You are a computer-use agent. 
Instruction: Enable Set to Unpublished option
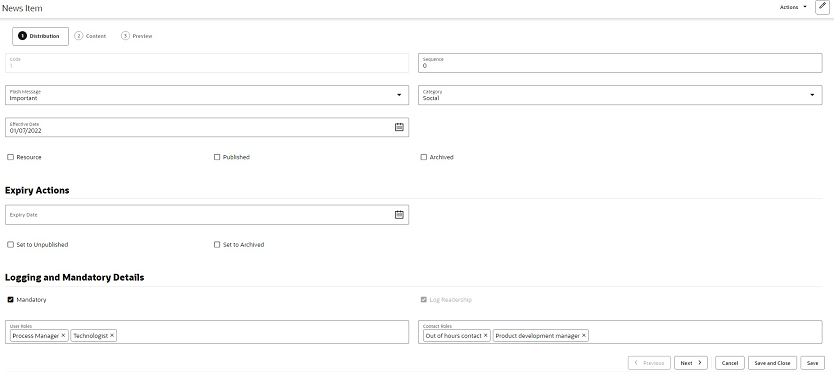[x=10, y=245]
